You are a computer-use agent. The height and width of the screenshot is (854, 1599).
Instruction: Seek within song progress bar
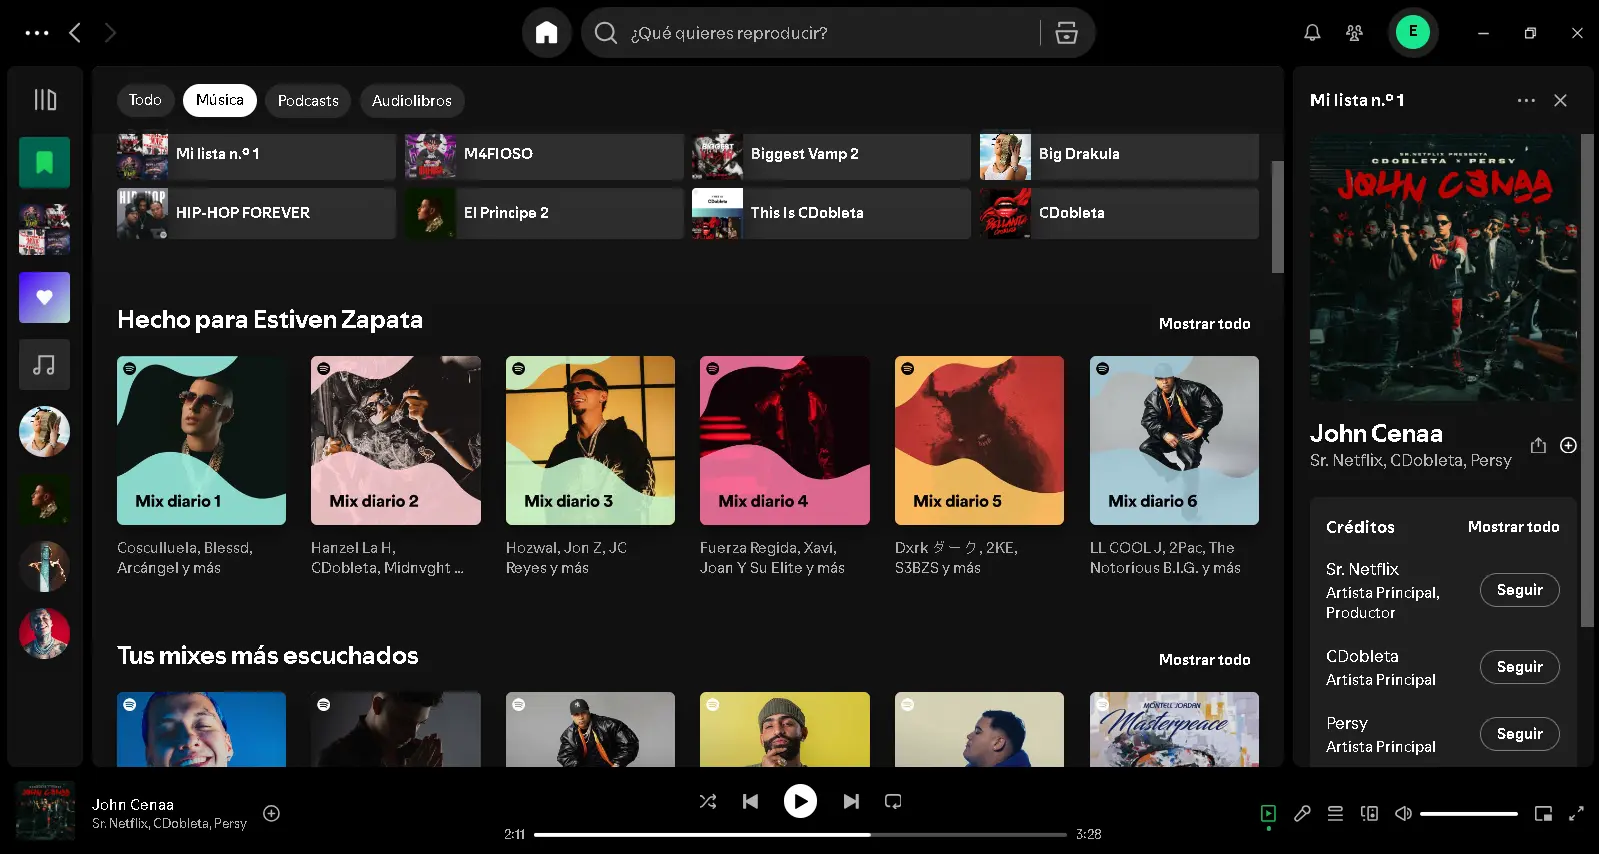[800, 834]
